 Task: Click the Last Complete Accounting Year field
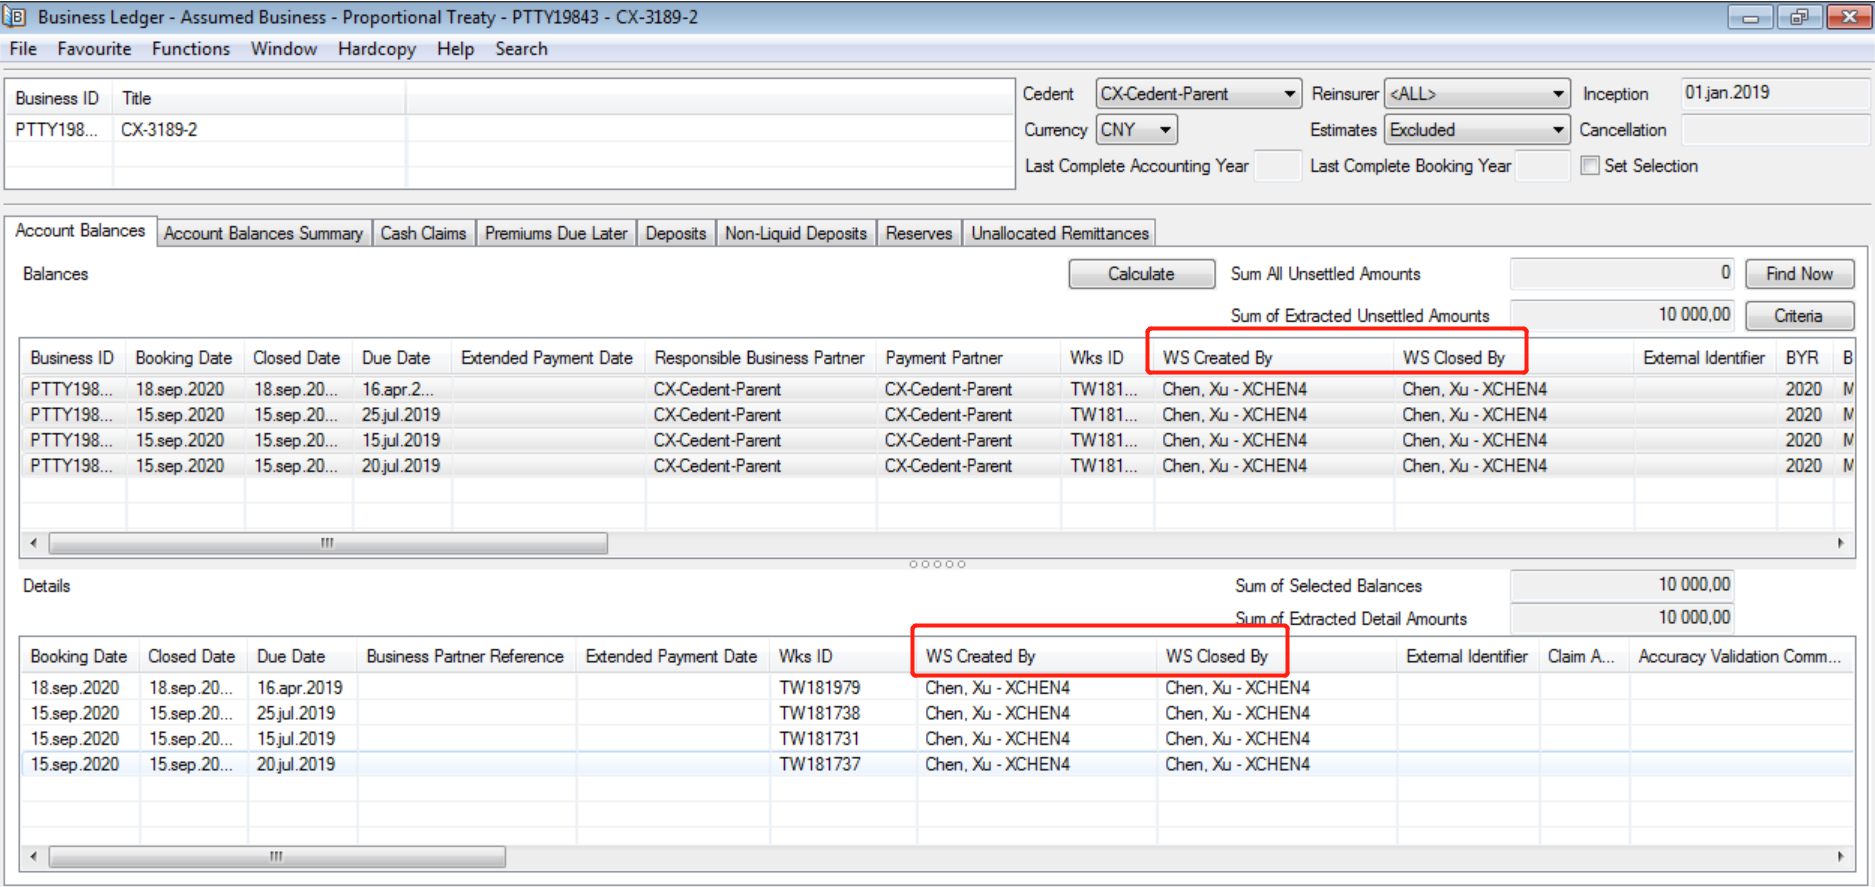coord(1277,166)
